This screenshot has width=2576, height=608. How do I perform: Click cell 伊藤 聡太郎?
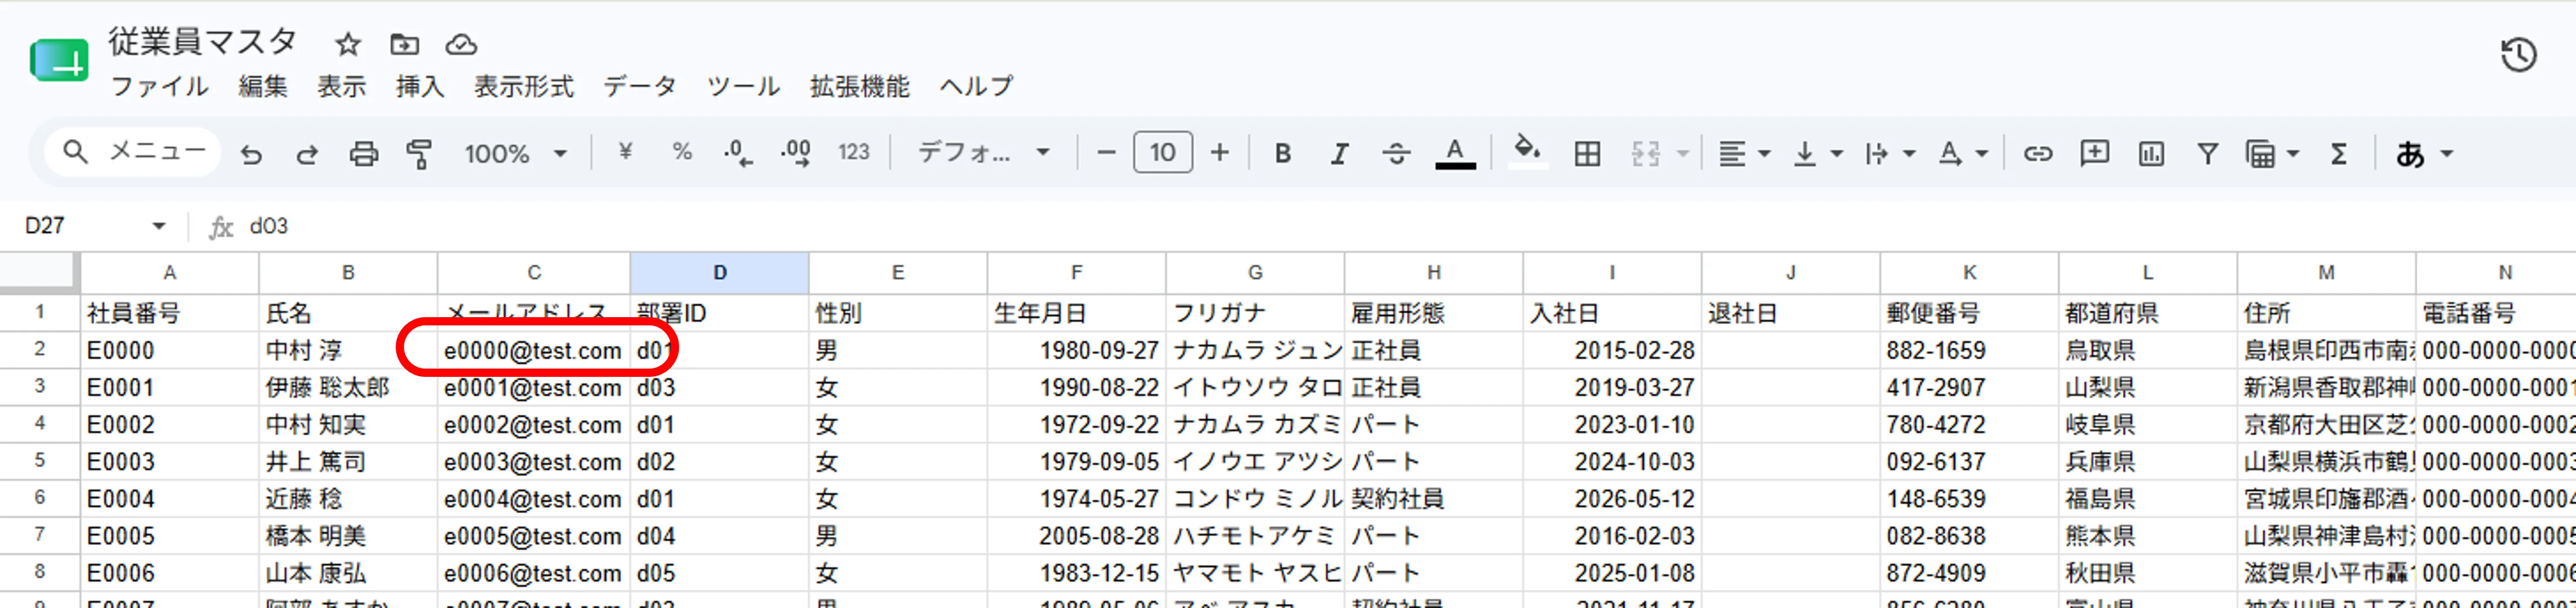(347, 388)
